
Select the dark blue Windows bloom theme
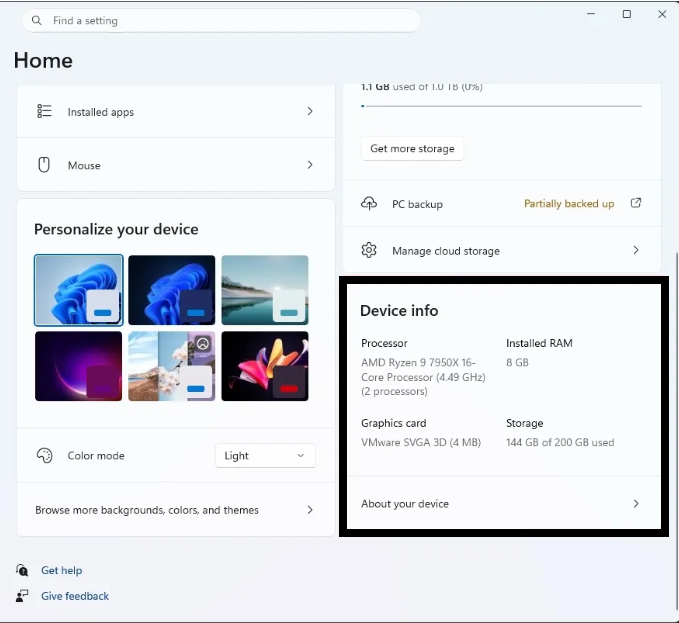171,289
